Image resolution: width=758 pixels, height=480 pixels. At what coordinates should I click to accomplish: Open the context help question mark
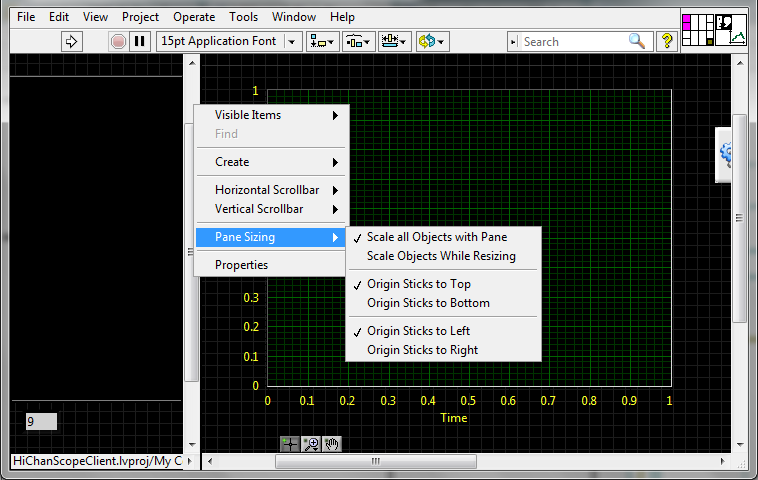pos(667,41)
